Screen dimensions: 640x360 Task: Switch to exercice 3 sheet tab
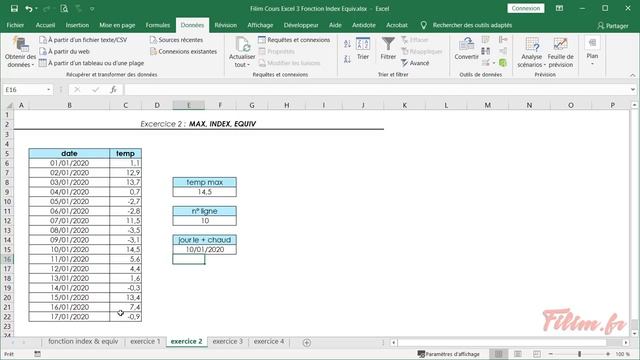pyautogui.click(x=228, y=342)
